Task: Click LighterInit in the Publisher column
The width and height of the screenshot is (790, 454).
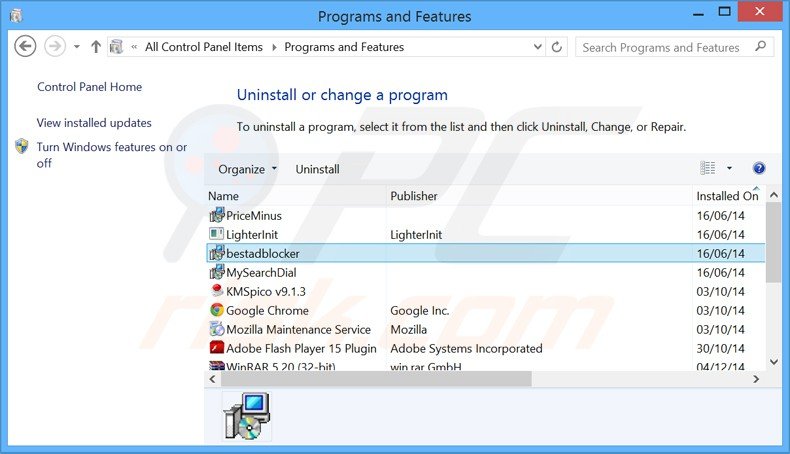Action: pos(416,235)
